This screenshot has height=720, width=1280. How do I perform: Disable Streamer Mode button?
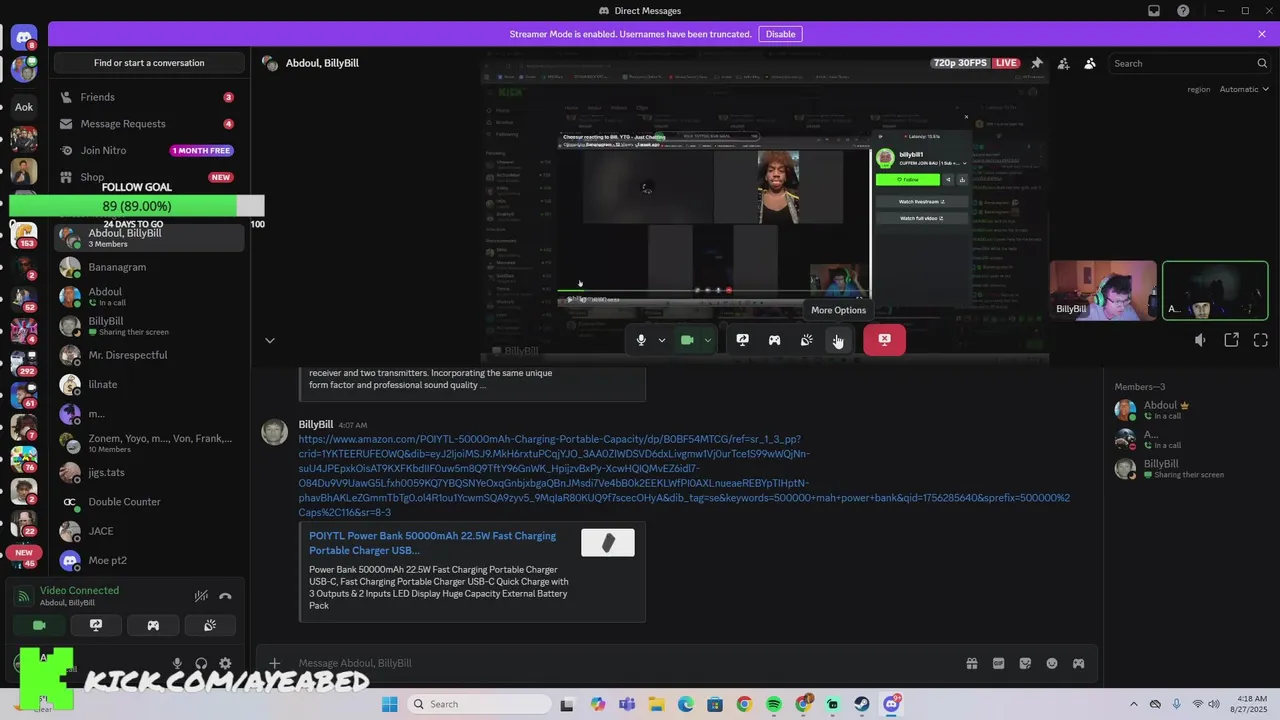click(780, 34)
